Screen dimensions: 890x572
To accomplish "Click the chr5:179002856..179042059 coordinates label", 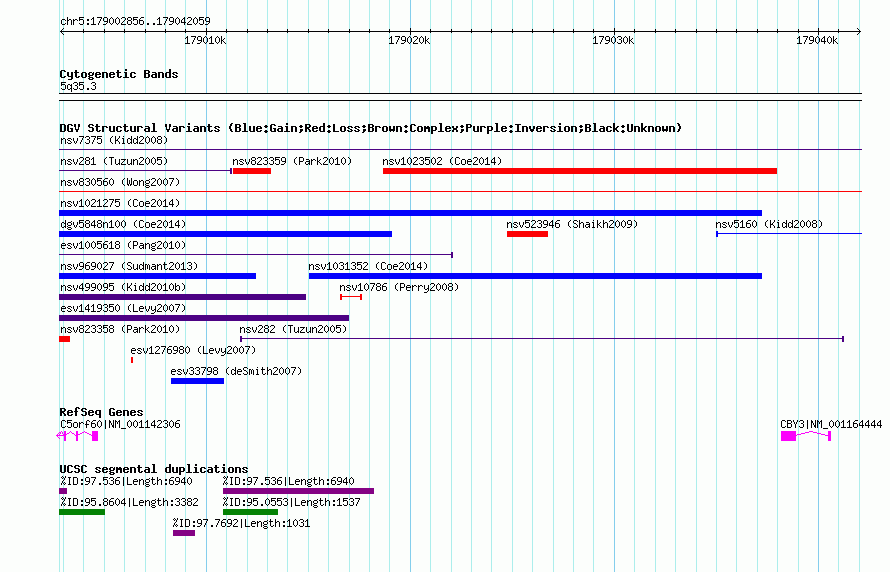I will (135, 21).
